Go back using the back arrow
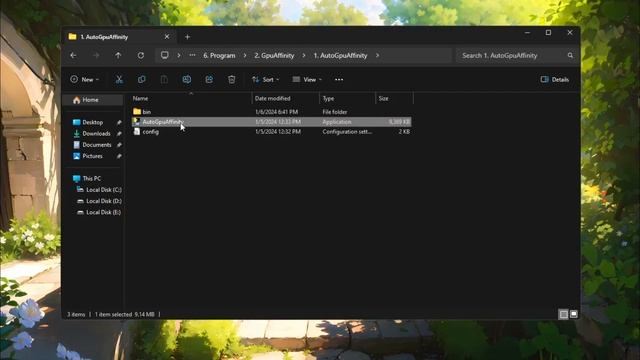This screenshot has width=640, height=360. [73, 56]
